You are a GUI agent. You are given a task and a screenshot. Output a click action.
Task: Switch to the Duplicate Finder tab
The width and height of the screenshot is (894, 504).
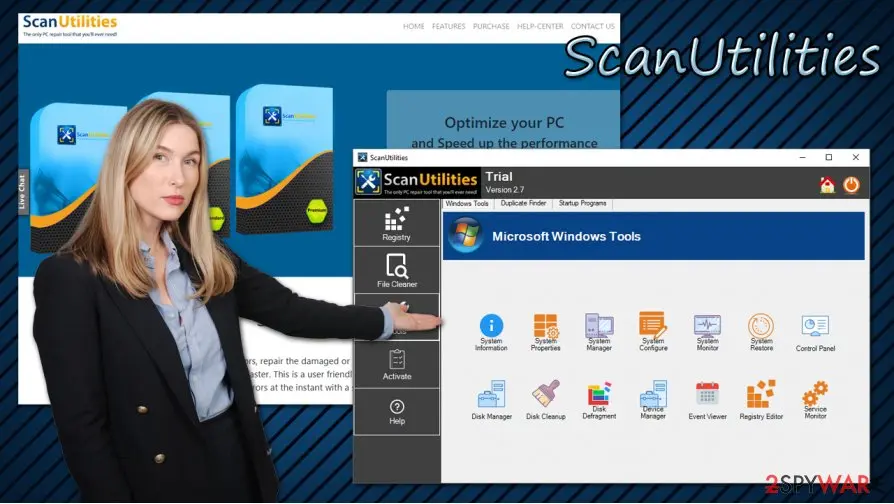pos(523,203)
